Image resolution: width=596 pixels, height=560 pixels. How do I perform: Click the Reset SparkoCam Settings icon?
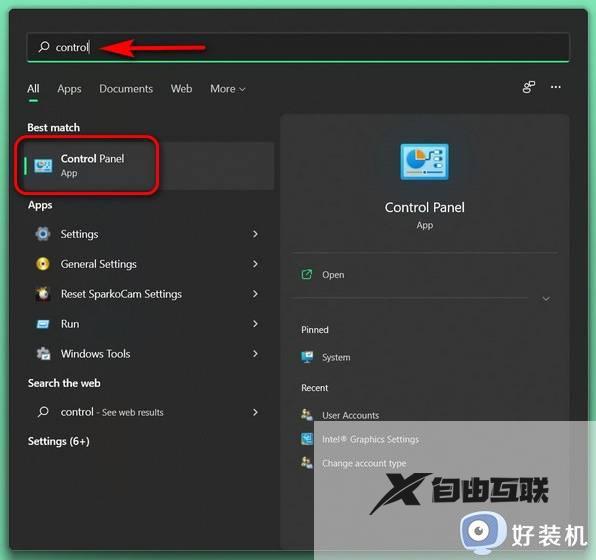coord(43,293)
